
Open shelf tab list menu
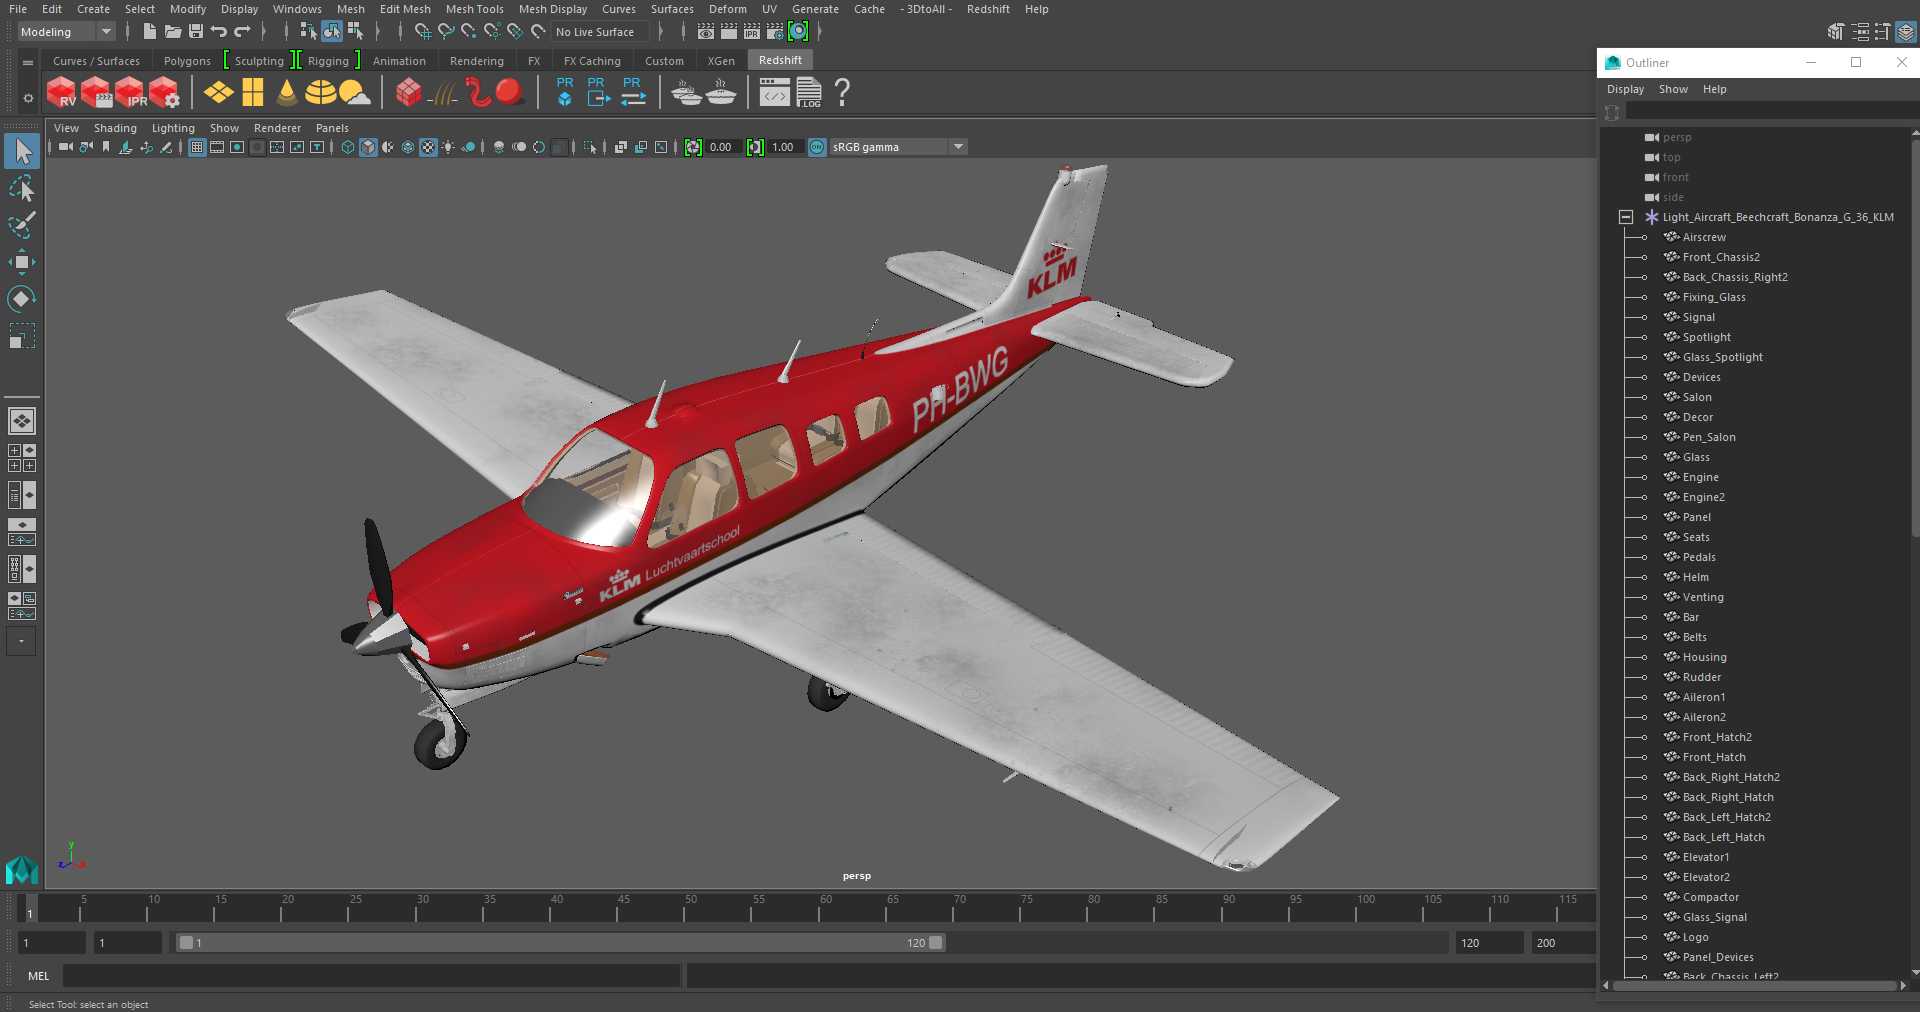point(28,62)
